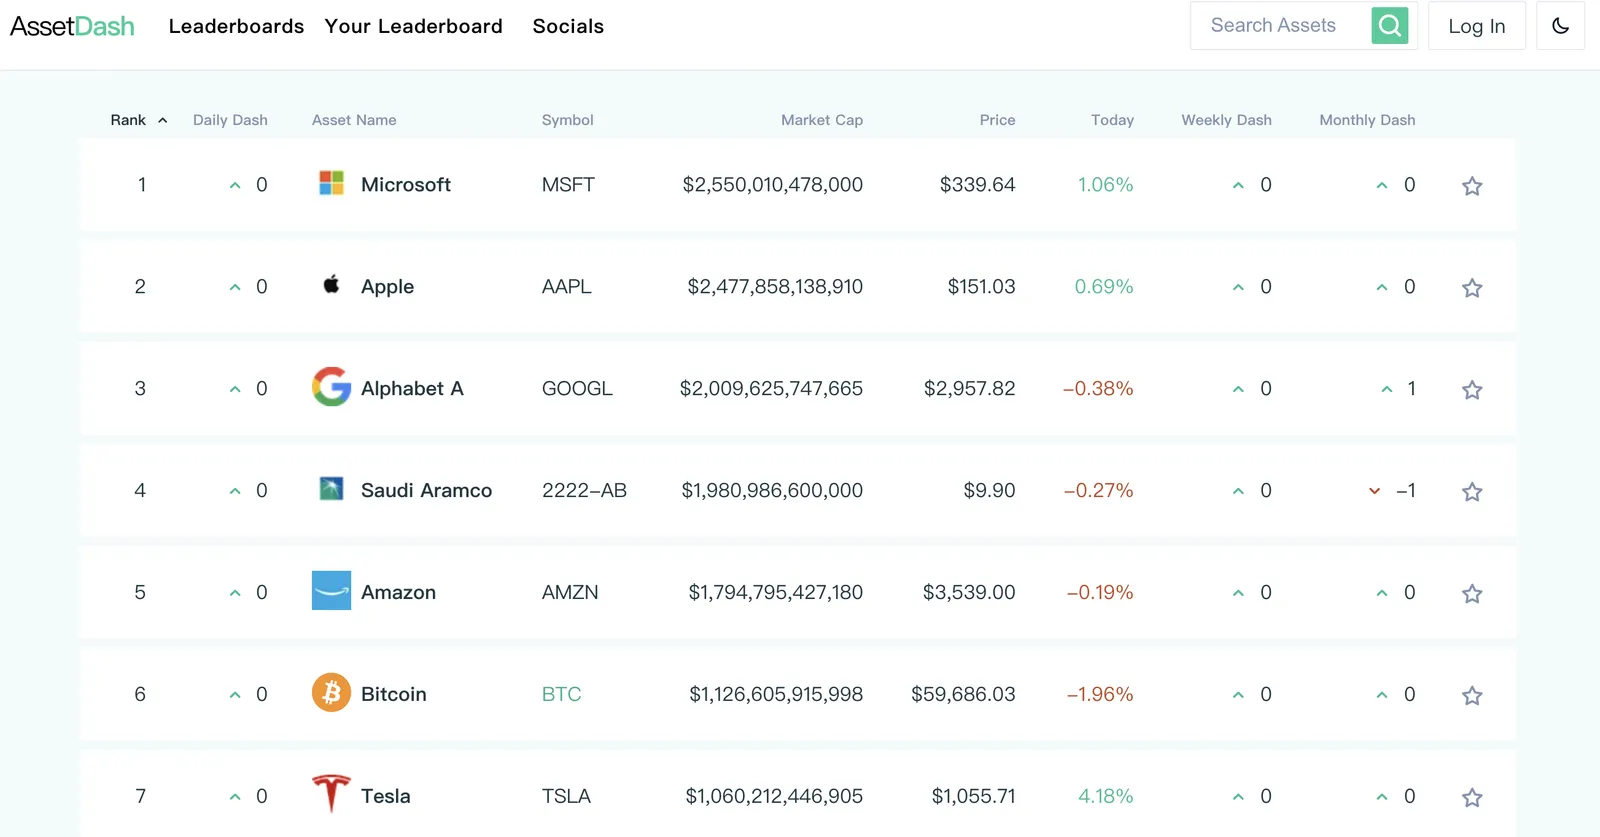Open Your Leaderboard page
Viewport: 1600px width, 837px height.
coord(413,26)
